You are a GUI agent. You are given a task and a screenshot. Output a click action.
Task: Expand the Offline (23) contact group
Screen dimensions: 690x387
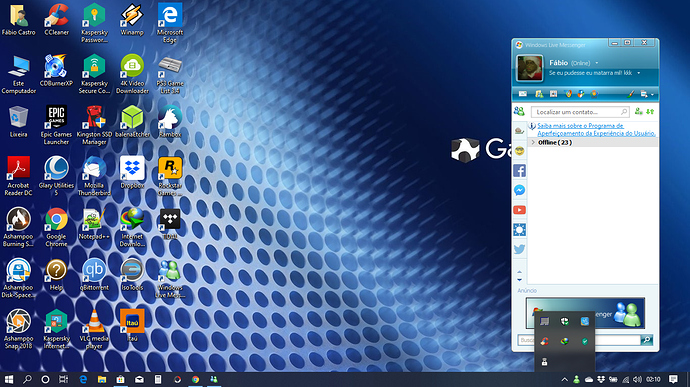click(533, 142)
